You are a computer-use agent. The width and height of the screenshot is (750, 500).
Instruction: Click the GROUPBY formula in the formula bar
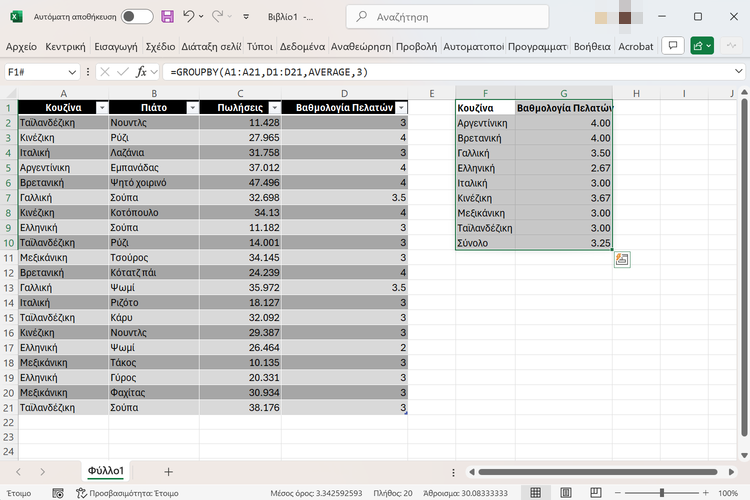[269, 72]
